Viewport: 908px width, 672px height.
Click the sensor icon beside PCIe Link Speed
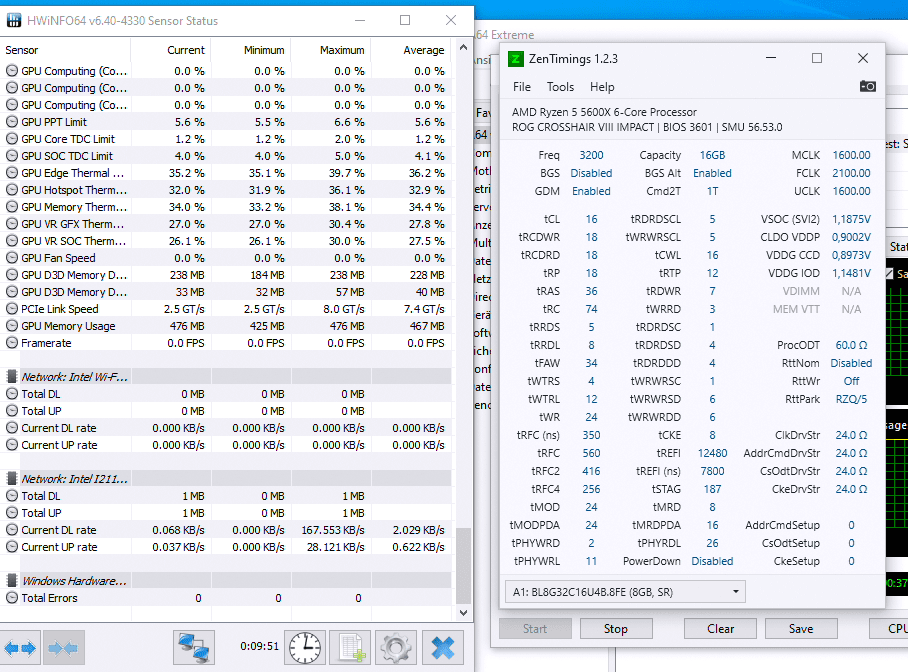click(12, 309)
